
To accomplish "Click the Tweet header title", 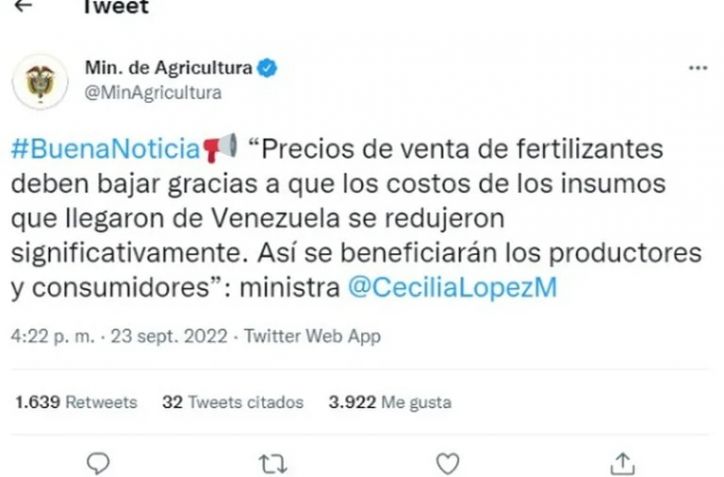I will 116,6.
